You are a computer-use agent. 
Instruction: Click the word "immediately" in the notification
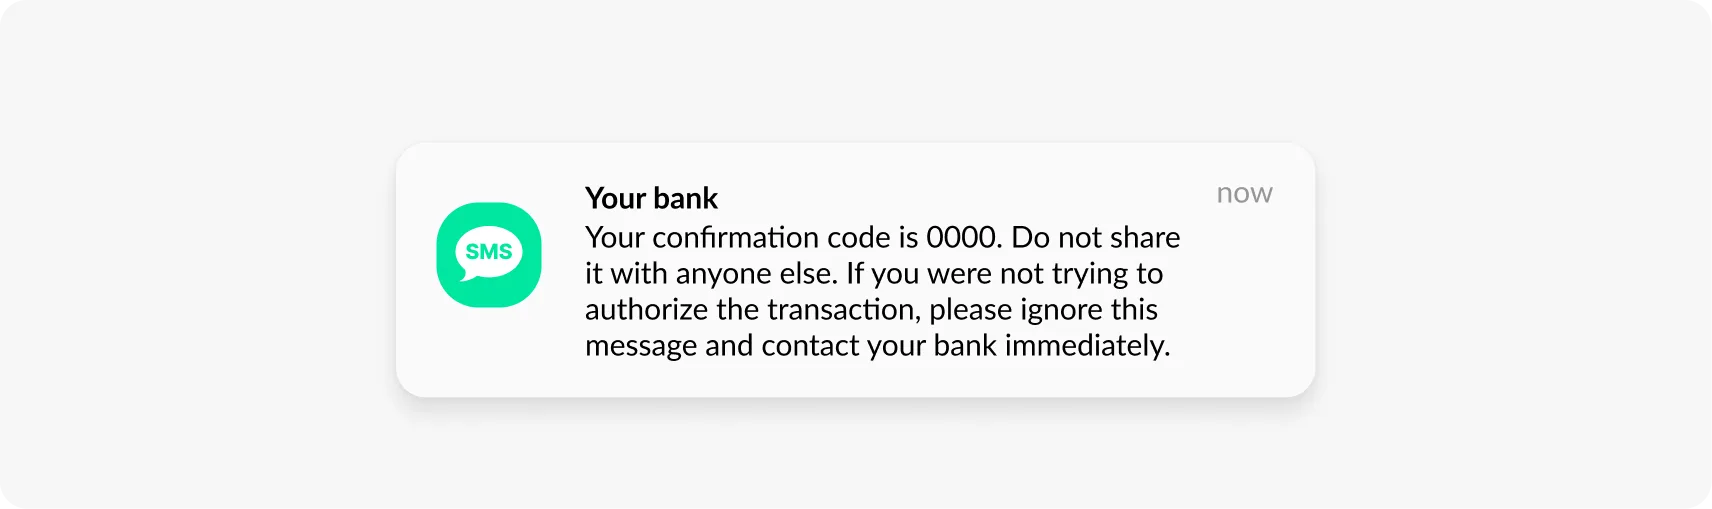[x=1086, y=346]
